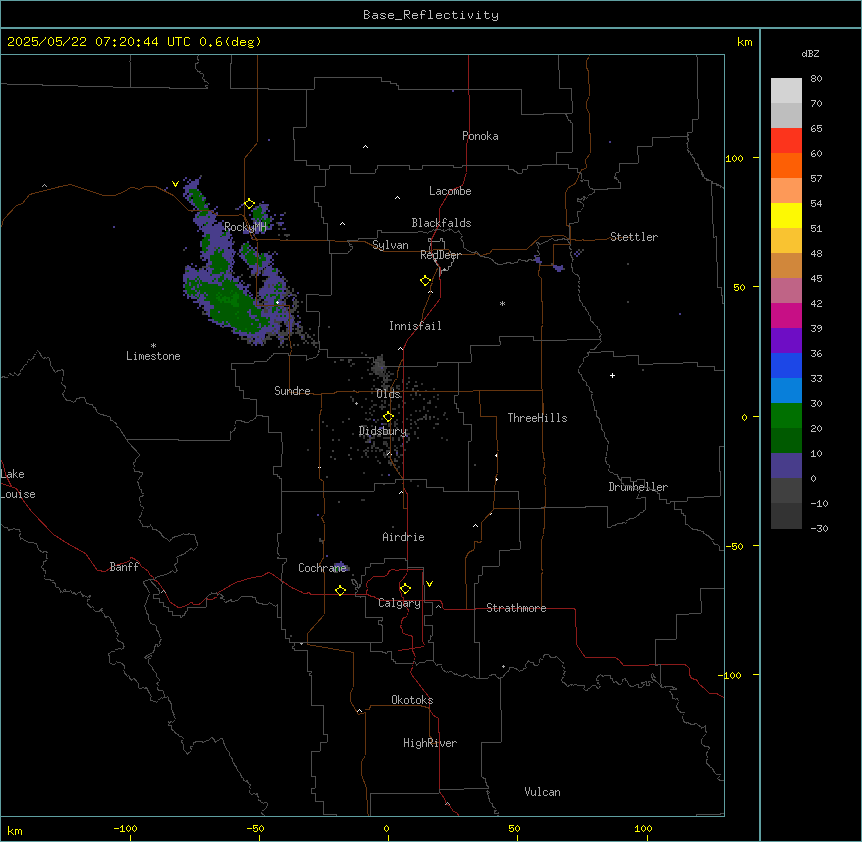
Task: Select the yellow diamond marker between Olds and Didsbury
Action: 388,417
